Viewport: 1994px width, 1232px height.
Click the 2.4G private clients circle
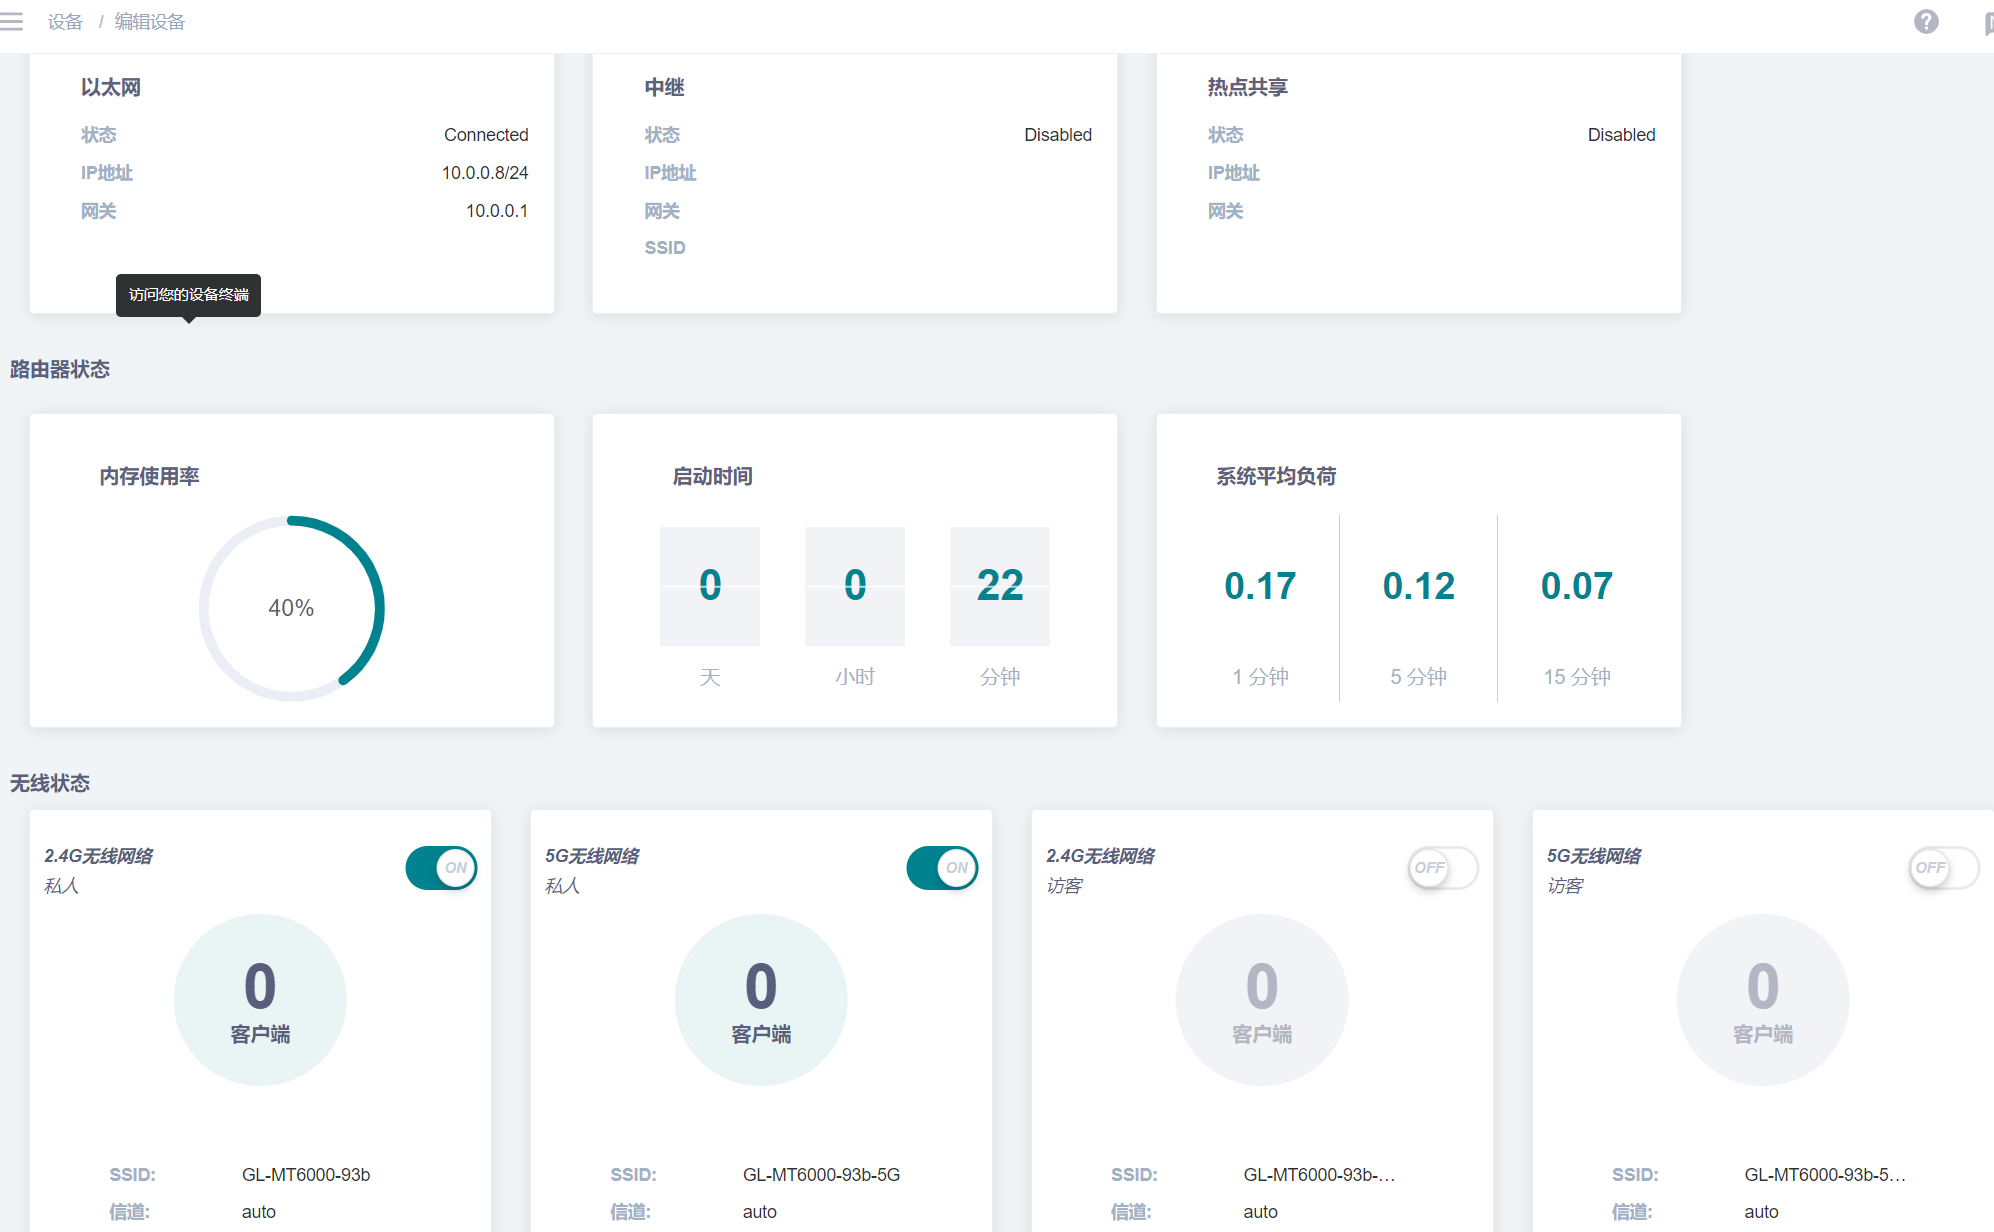tap(260, 999)
